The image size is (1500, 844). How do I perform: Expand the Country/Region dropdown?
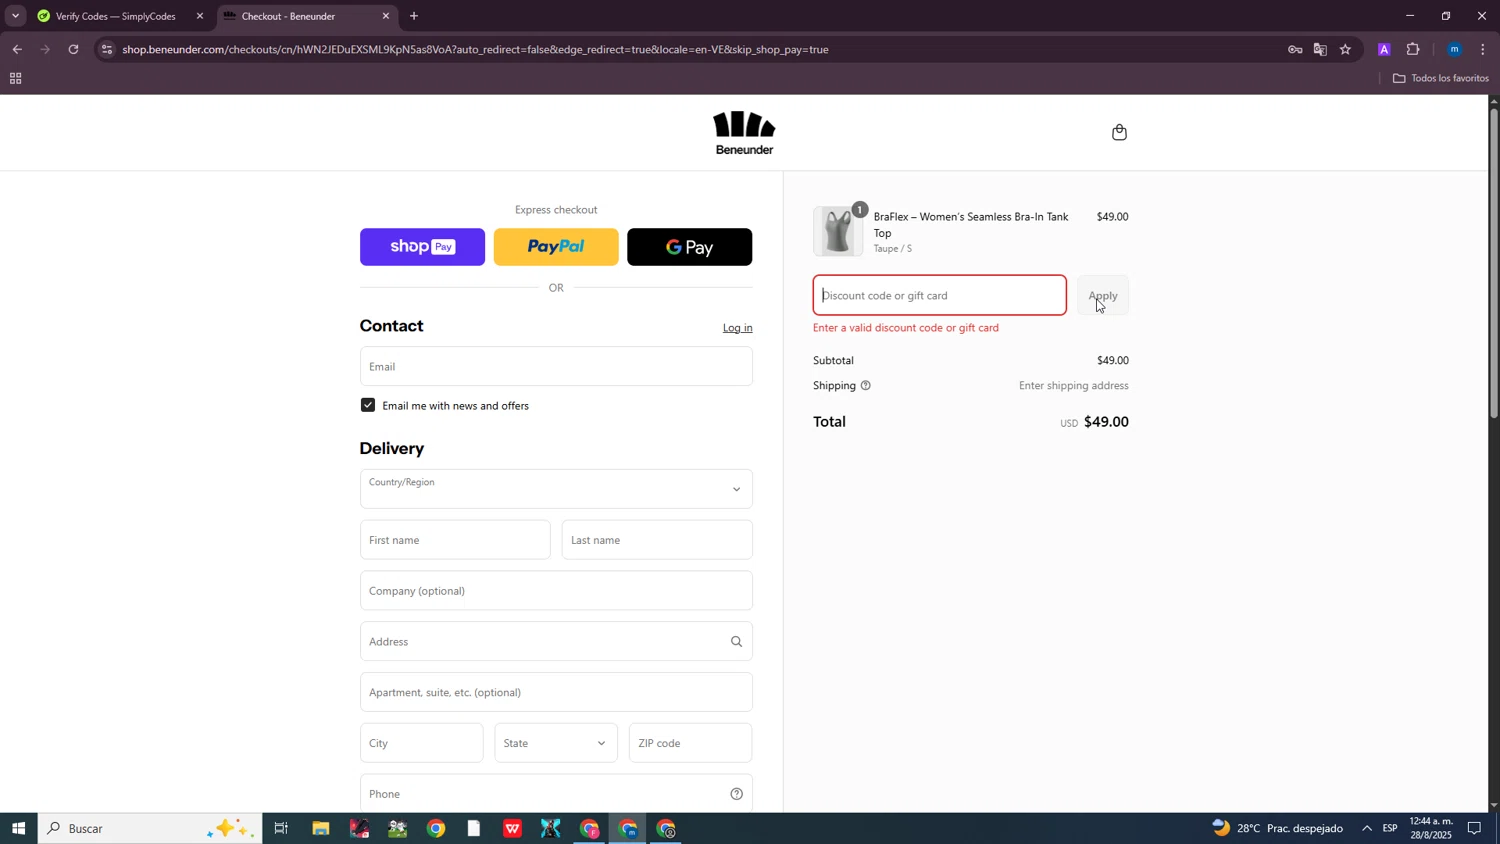tap(556, 489)
